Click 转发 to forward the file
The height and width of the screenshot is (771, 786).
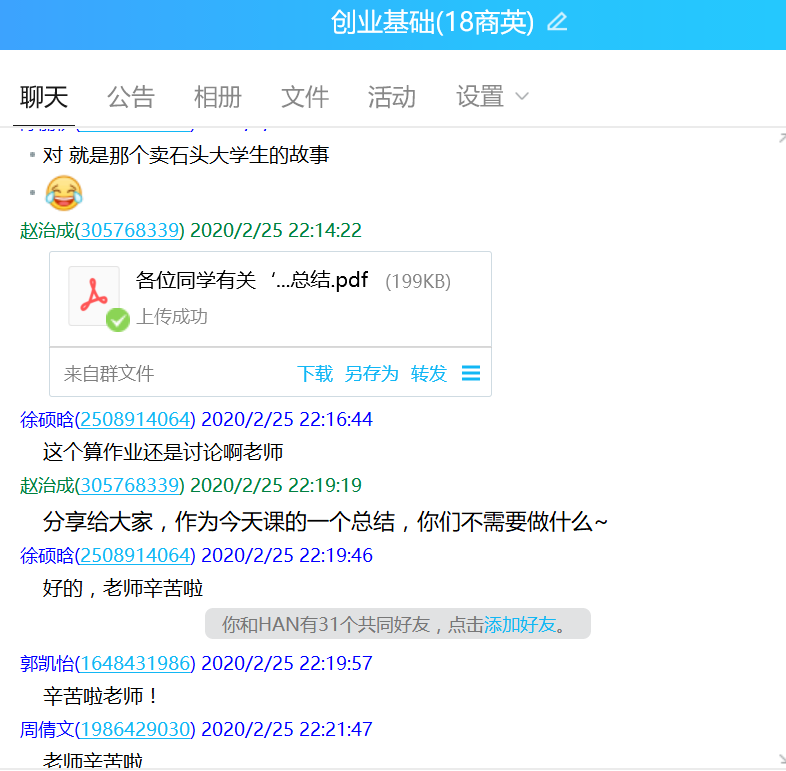point(429,374)
